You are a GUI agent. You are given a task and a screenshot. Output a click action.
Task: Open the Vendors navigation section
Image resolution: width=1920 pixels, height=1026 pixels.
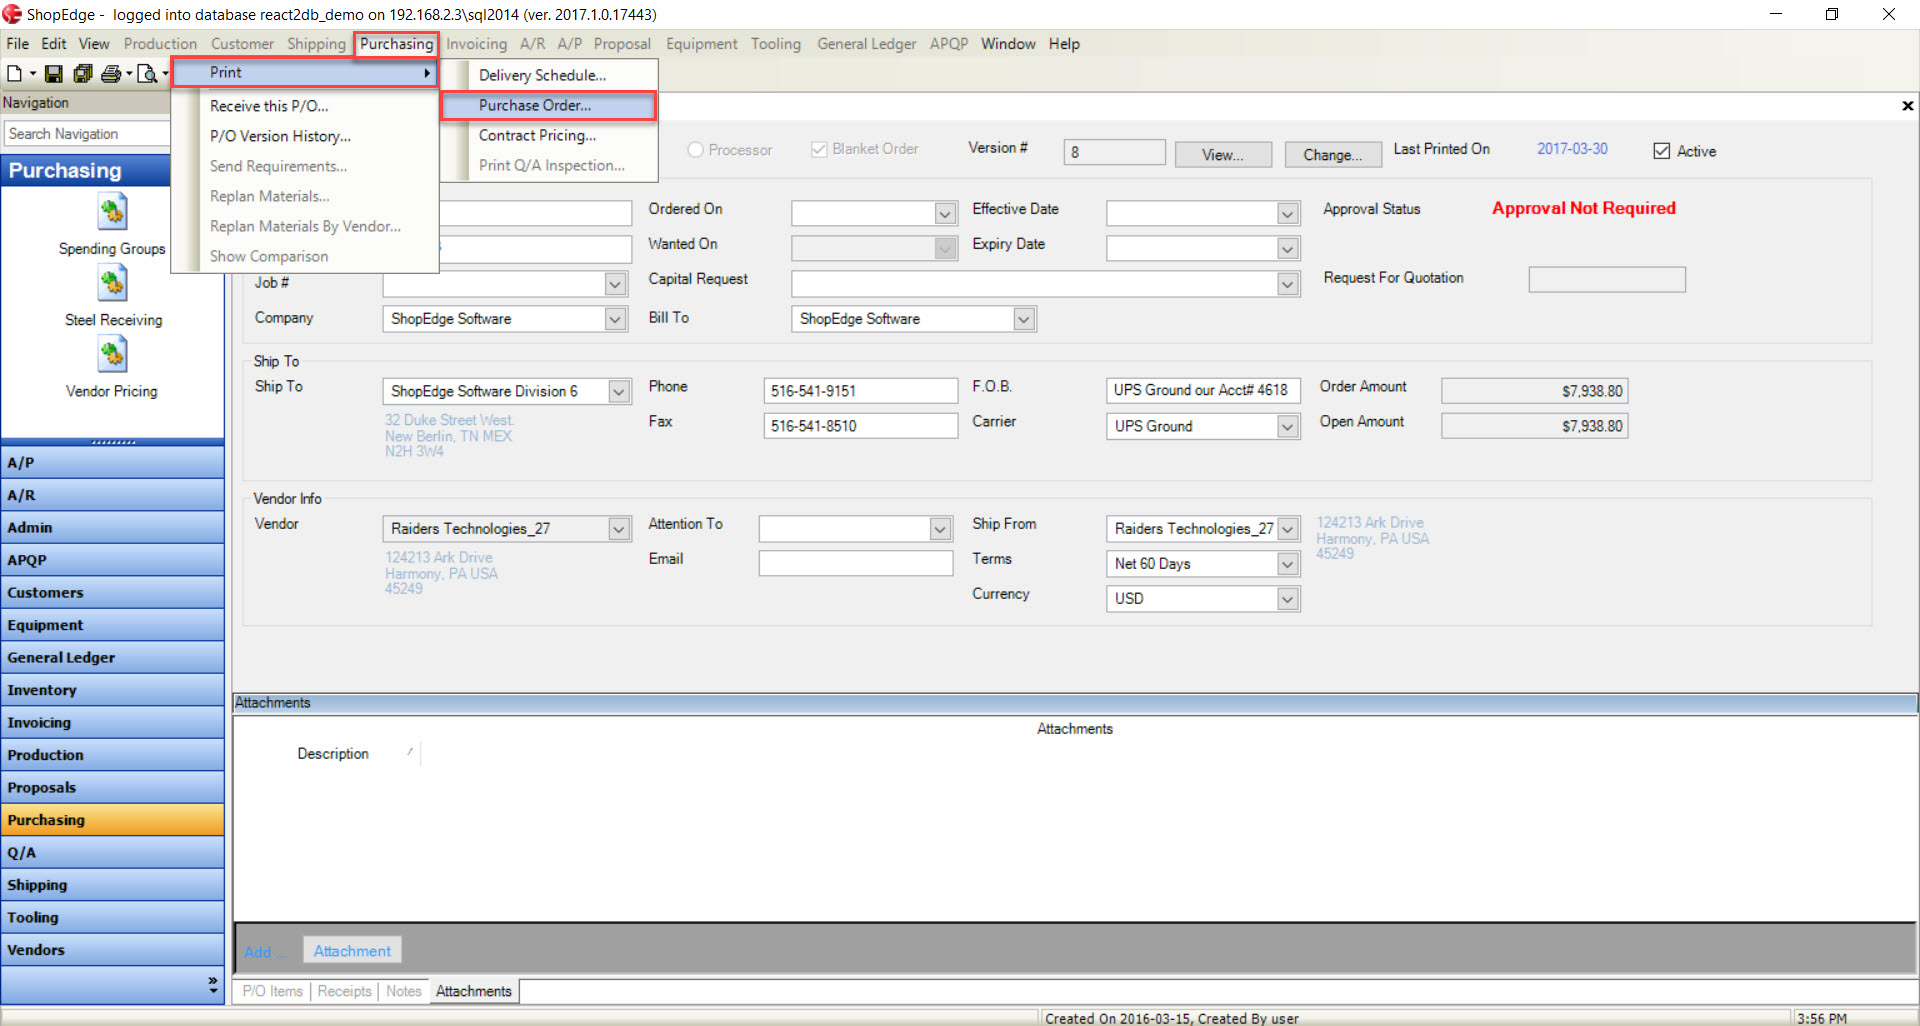pos(112,950)
